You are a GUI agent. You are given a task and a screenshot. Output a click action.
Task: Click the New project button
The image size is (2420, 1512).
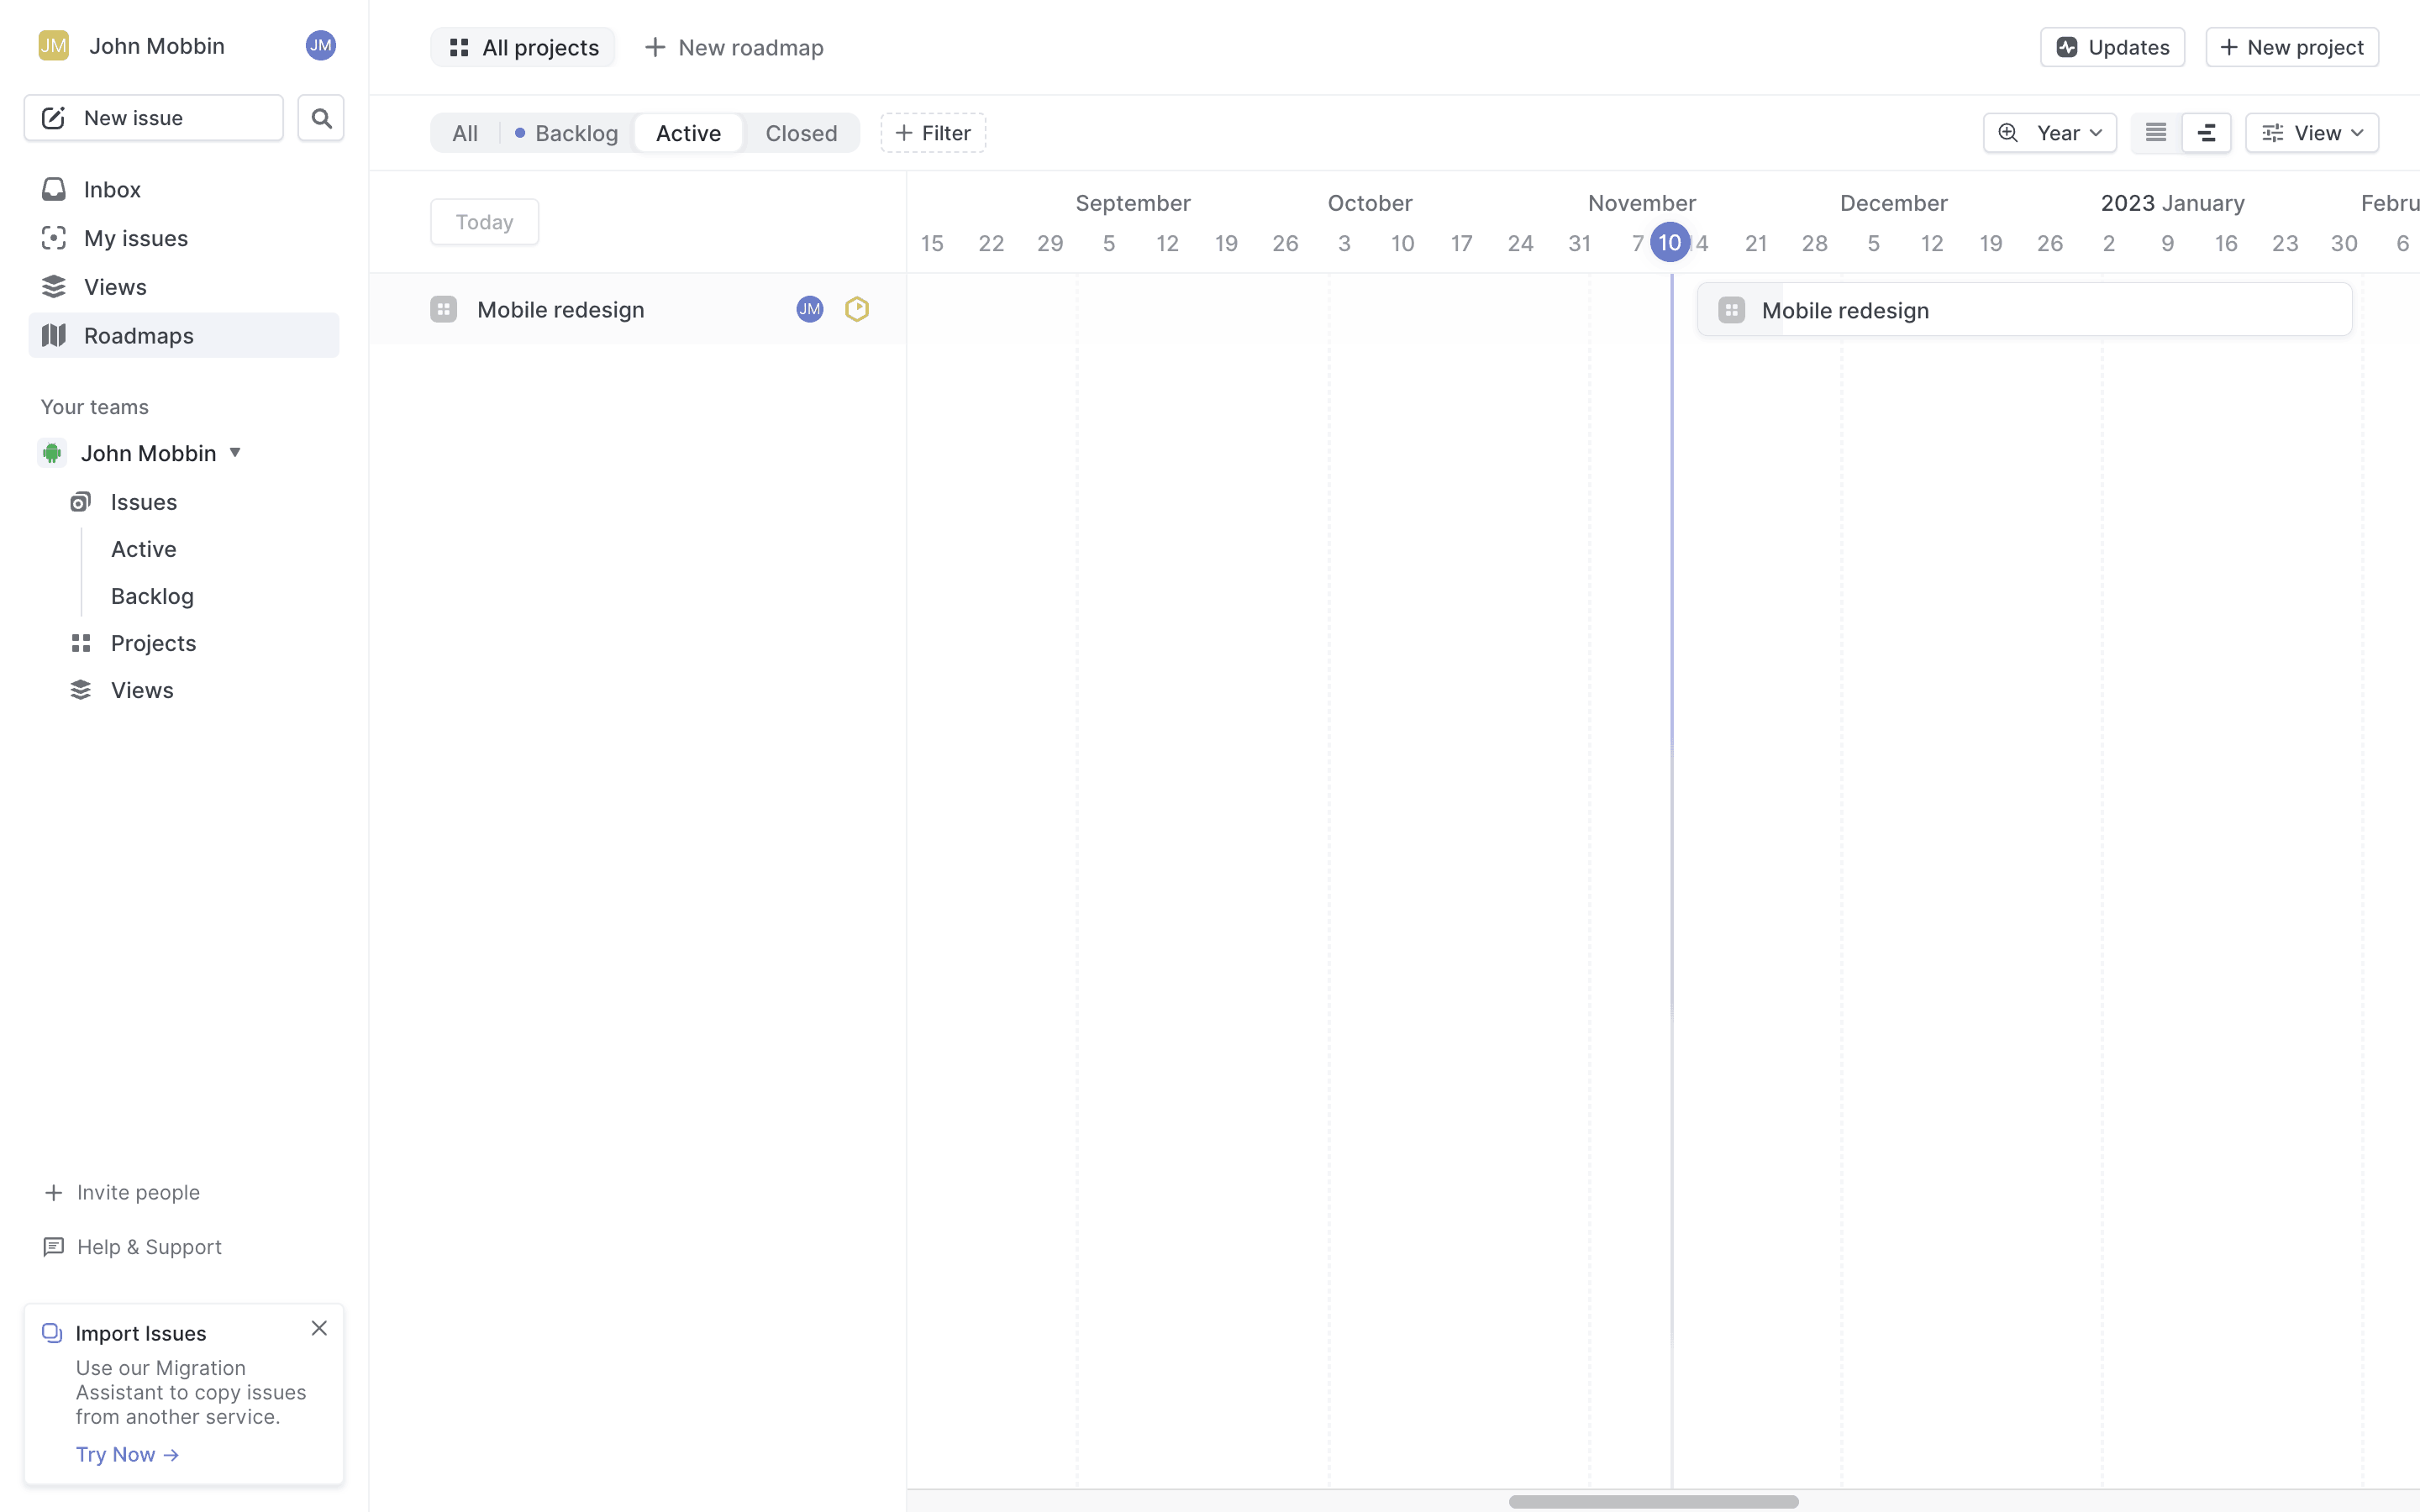click(2291, 47)
